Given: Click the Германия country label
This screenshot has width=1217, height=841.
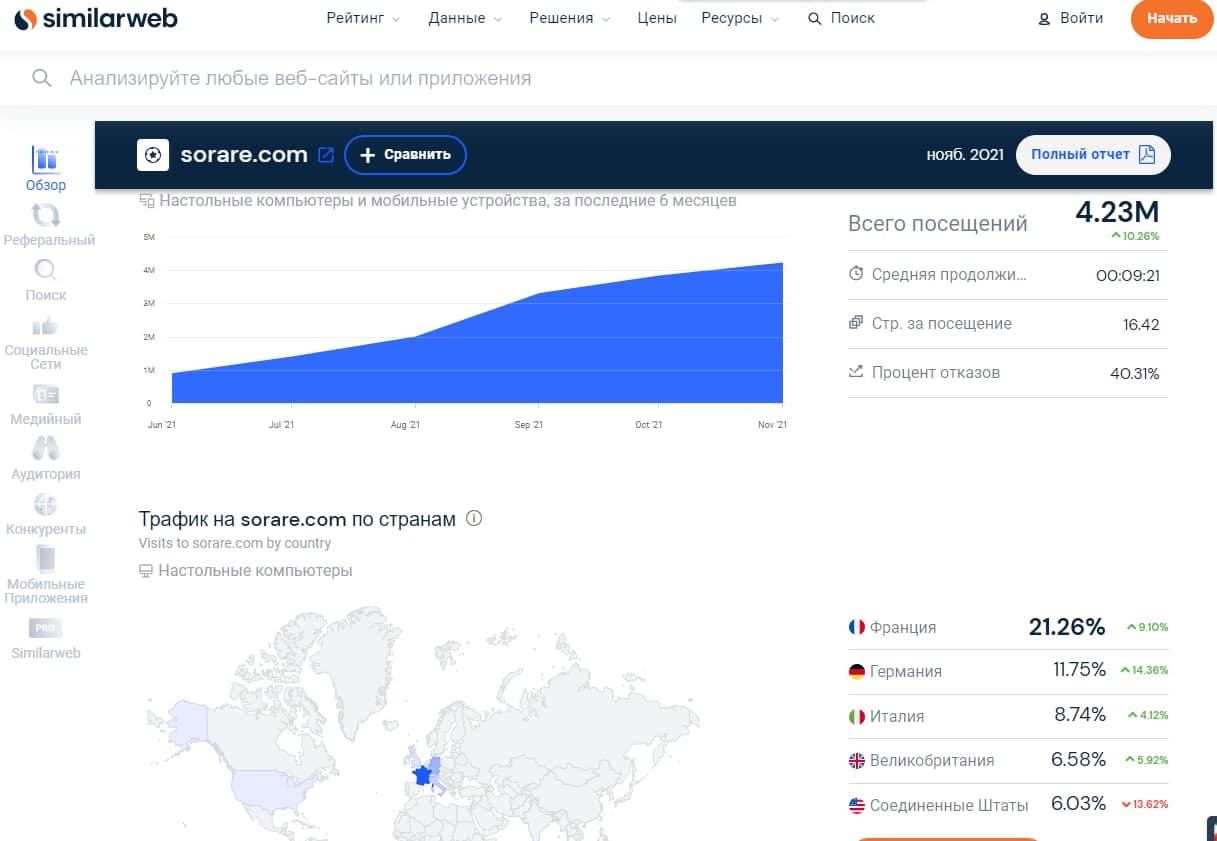Looking at the screenshot, I should click(x=906, y=672).
